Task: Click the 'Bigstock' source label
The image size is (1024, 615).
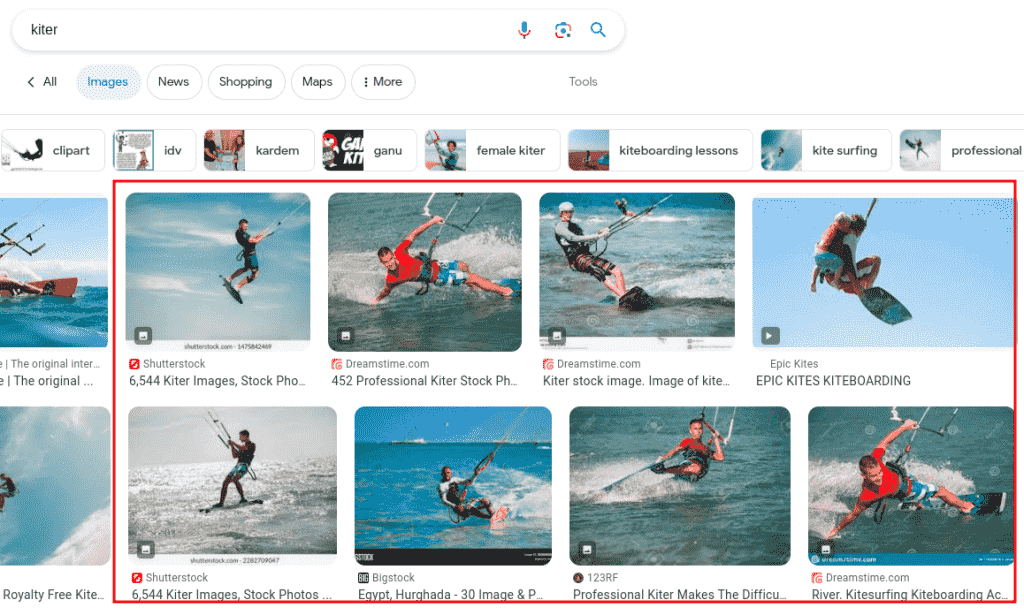Action: (x=393, y=578)
